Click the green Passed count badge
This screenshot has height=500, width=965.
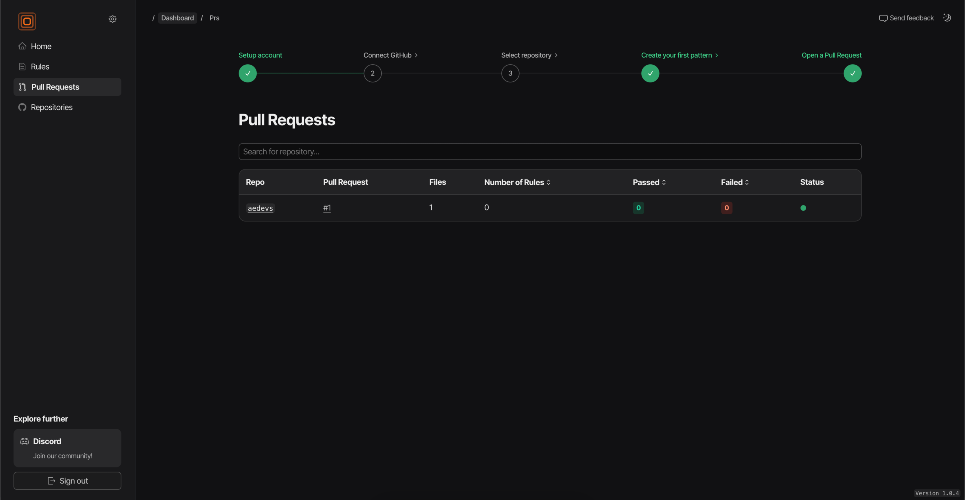(638, 208)
